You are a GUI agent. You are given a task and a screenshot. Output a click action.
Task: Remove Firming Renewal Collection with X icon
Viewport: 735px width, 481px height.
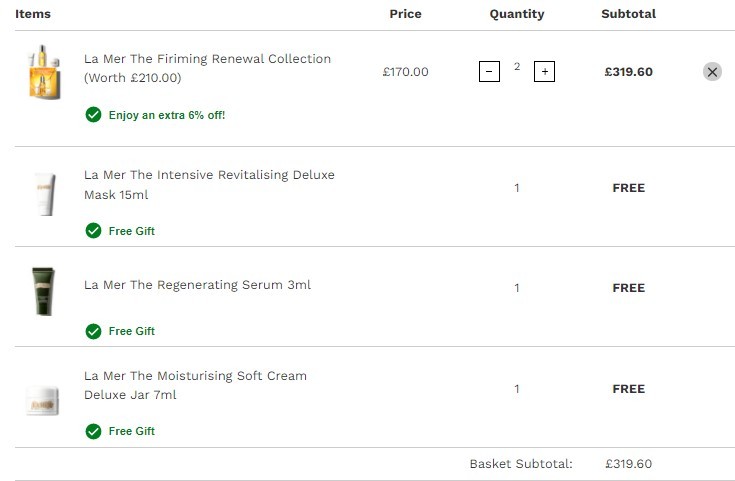[712, 72]
